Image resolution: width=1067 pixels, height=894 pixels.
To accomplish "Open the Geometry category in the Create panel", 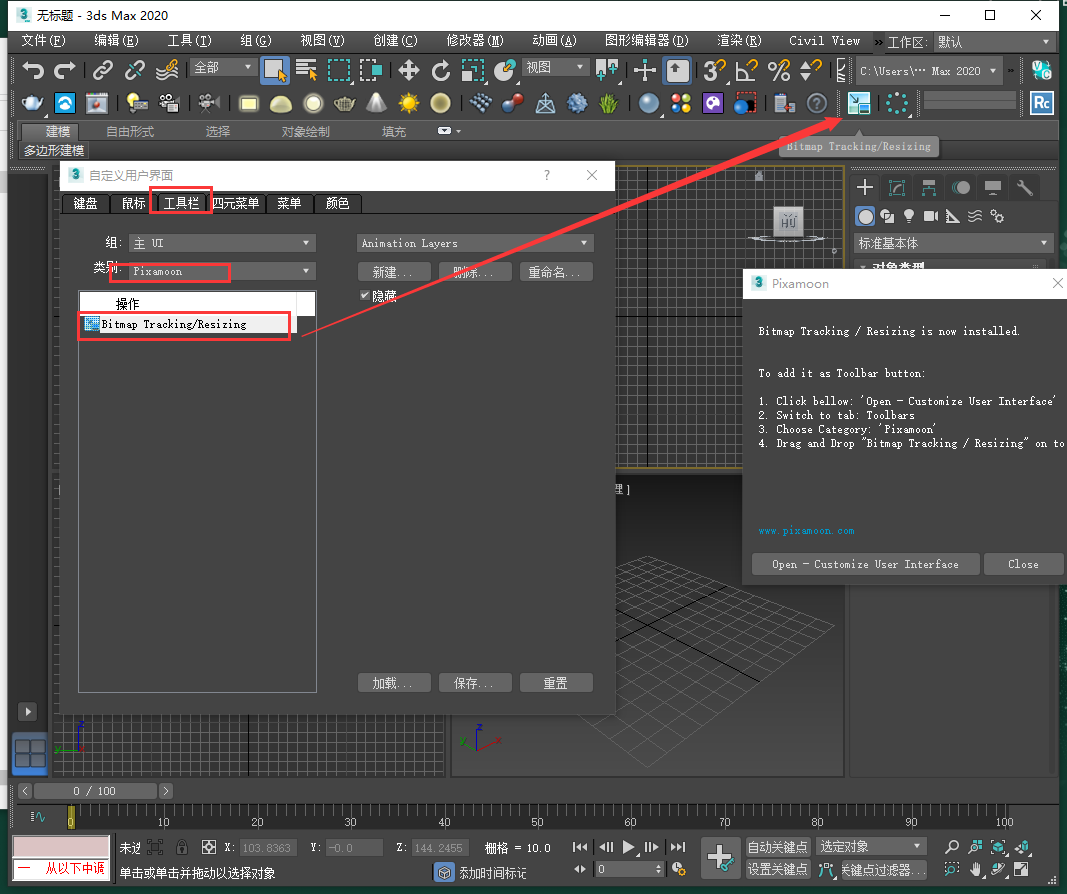I will click(x=864, y=216).
